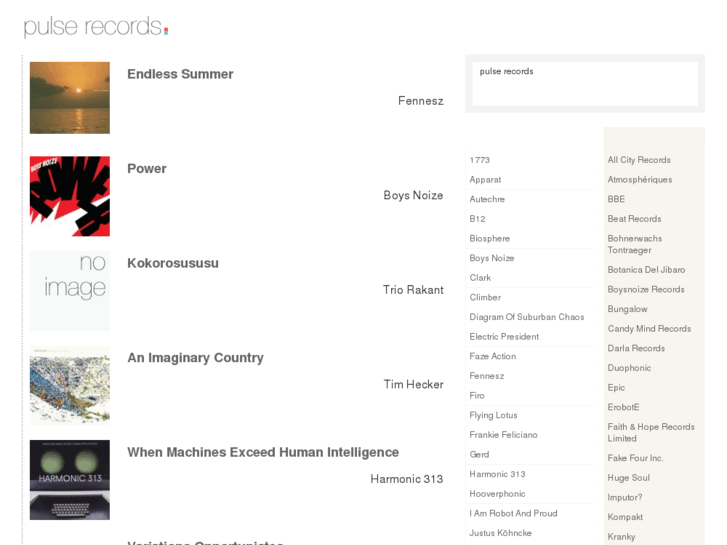Image resolution: width=727 pixels, height=545 pixels.
Task: Open the Kokorosususu album title
Action: 173,263
